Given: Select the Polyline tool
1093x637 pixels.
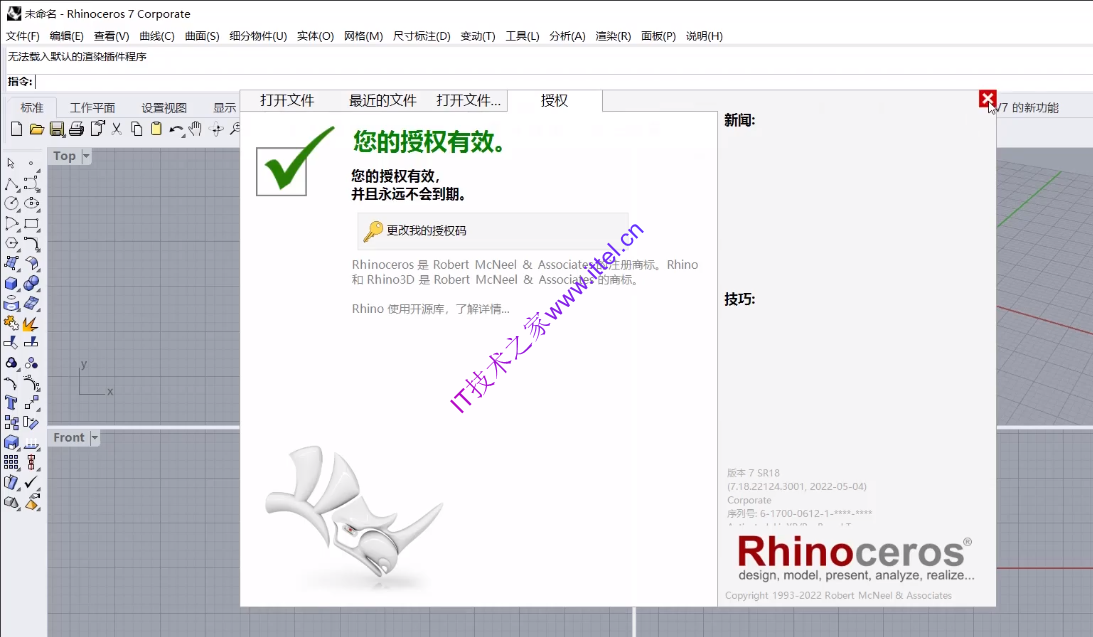Looking at the screenshot, I should pyautogui.click(x=11, y=184).
